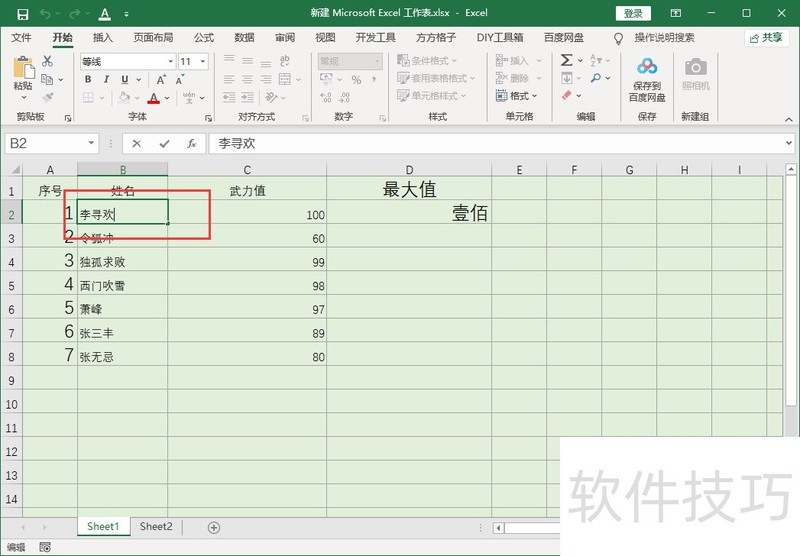
Task: Click the Copy icon in clipboard group
Action: coord(47,79)
